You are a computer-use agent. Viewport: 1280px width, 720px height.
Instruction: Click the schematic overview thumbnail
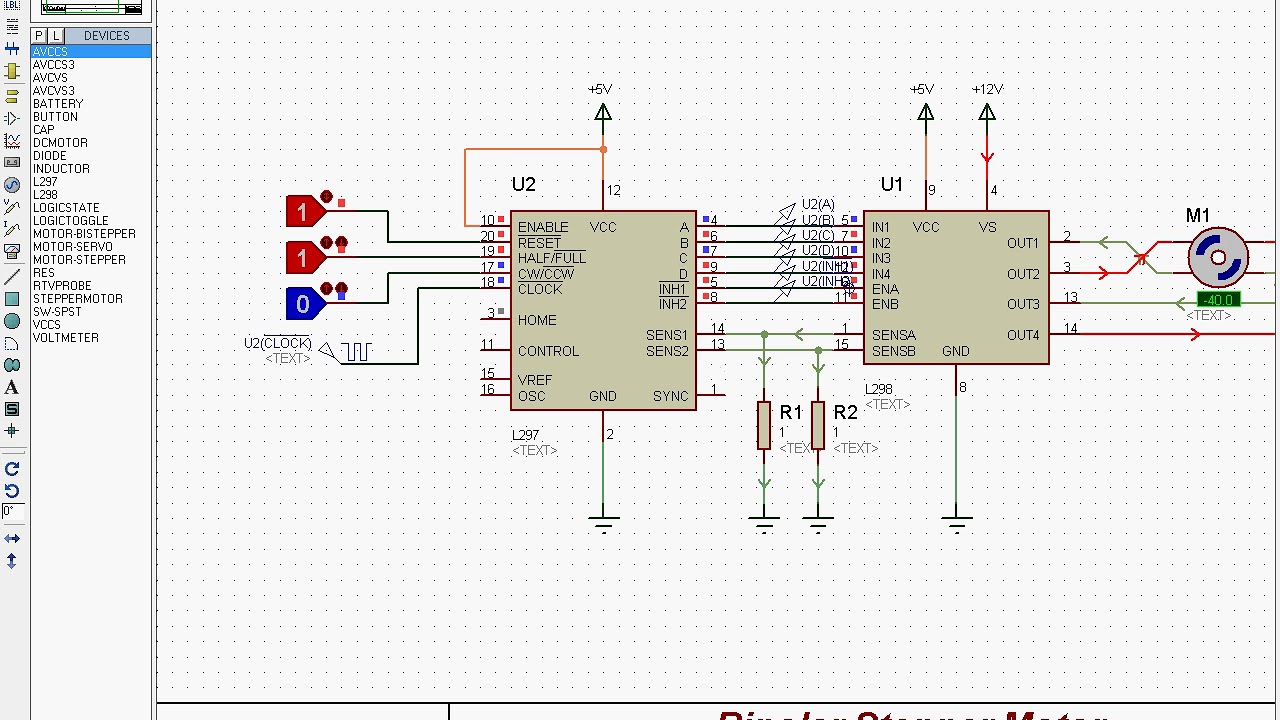(x=91, y=8)
